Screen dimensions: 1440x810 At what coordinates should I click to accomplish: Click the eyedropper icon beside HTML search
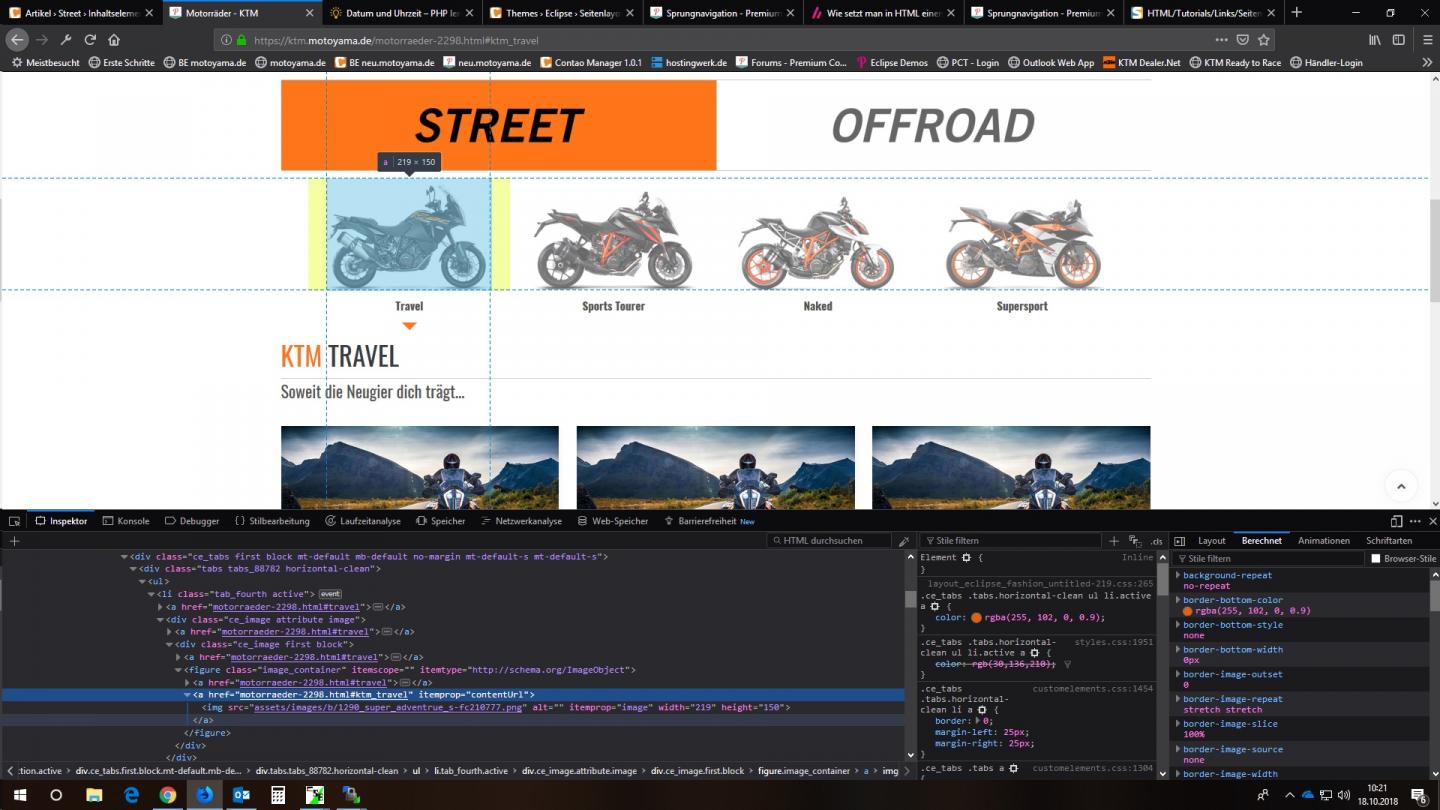coord(904,541)
